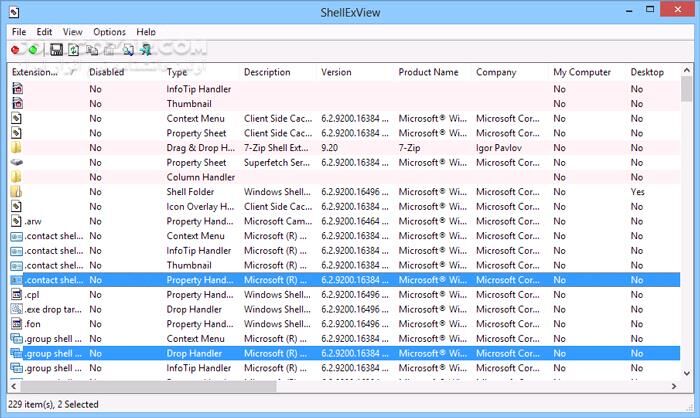
Task: Click the Copy Selected Items toolbar icon
Action: tap(92, 49)
